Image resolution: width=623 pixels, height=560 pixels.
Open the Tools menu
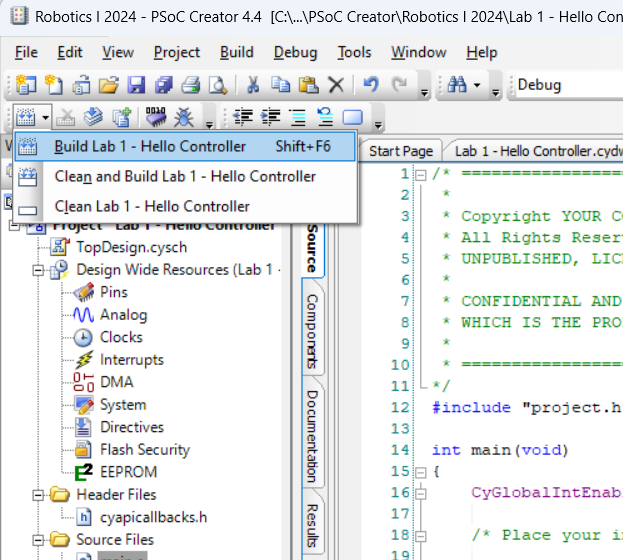354,52
